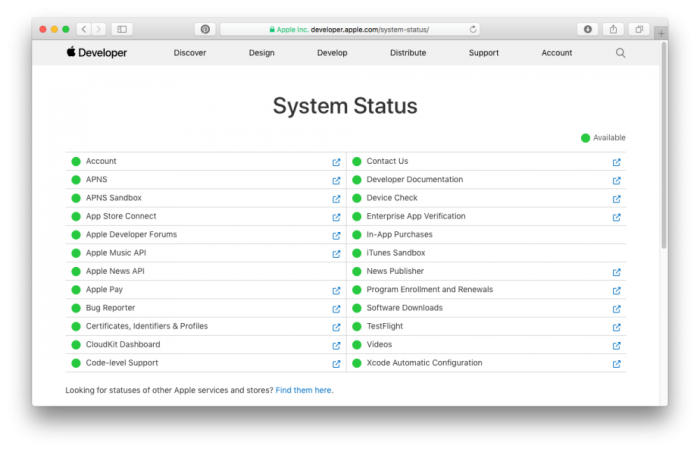
Task: Open the Discover menu item
Action: click(x=190, y=53)
